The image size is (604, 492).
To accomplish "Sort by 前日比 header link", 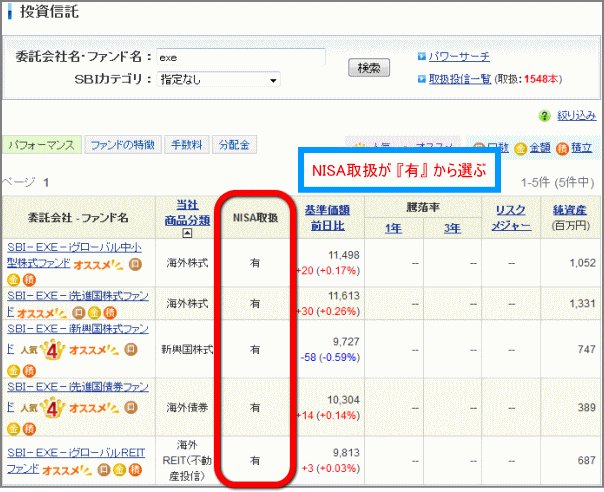I will (x=327, y=226).
